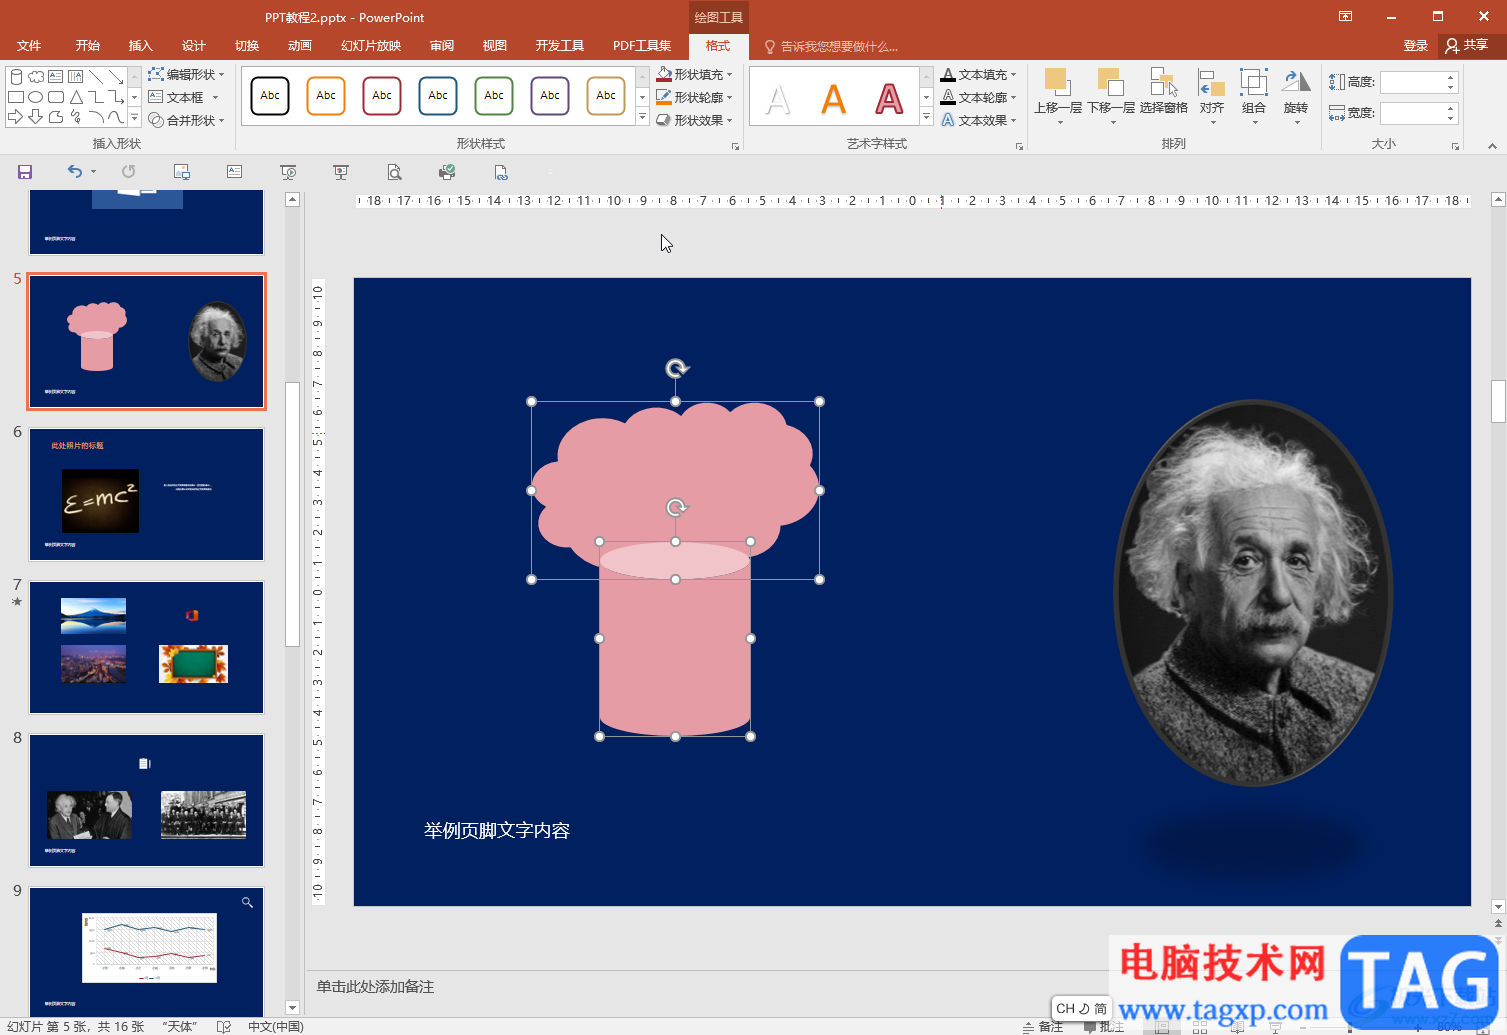The height and width of the screenshot is (1035, 1507).
Task: Switch to the 动画 (Animations) tab
Action: [x=300, y=46]
